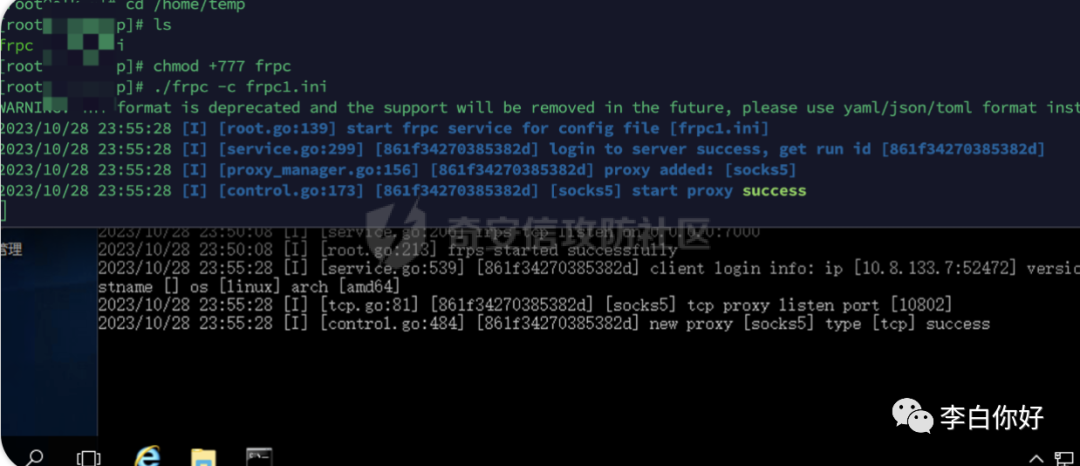Click the 管理 label on the left desktop edge
1080x466 pixels.
(11, 249)
